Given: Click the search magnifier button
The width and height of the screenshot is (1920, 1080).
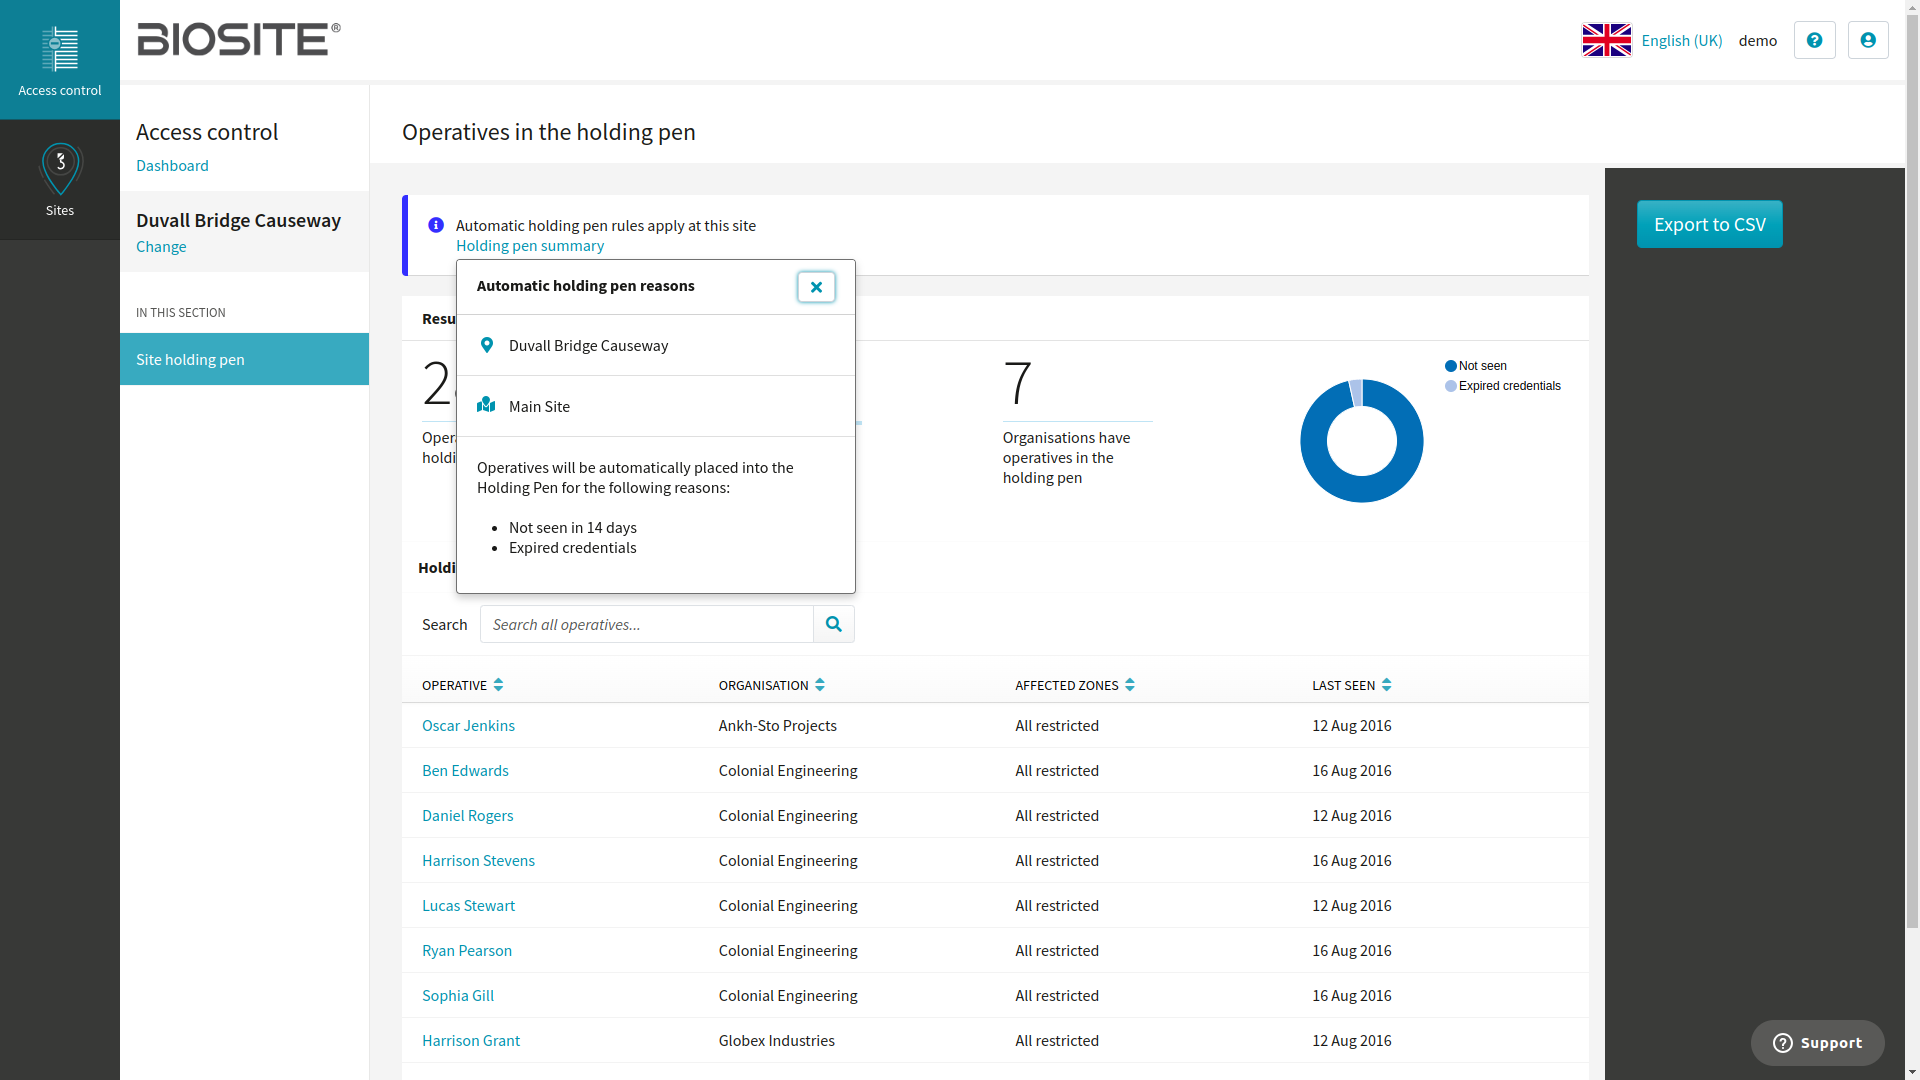Looking at the screenshot, I should pyautogui.click(x=834, y=624).
